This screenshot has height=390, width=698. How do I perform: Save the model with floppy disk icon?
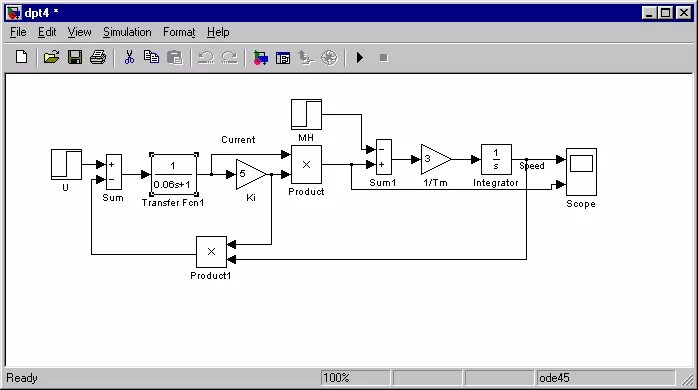(75, 57)
